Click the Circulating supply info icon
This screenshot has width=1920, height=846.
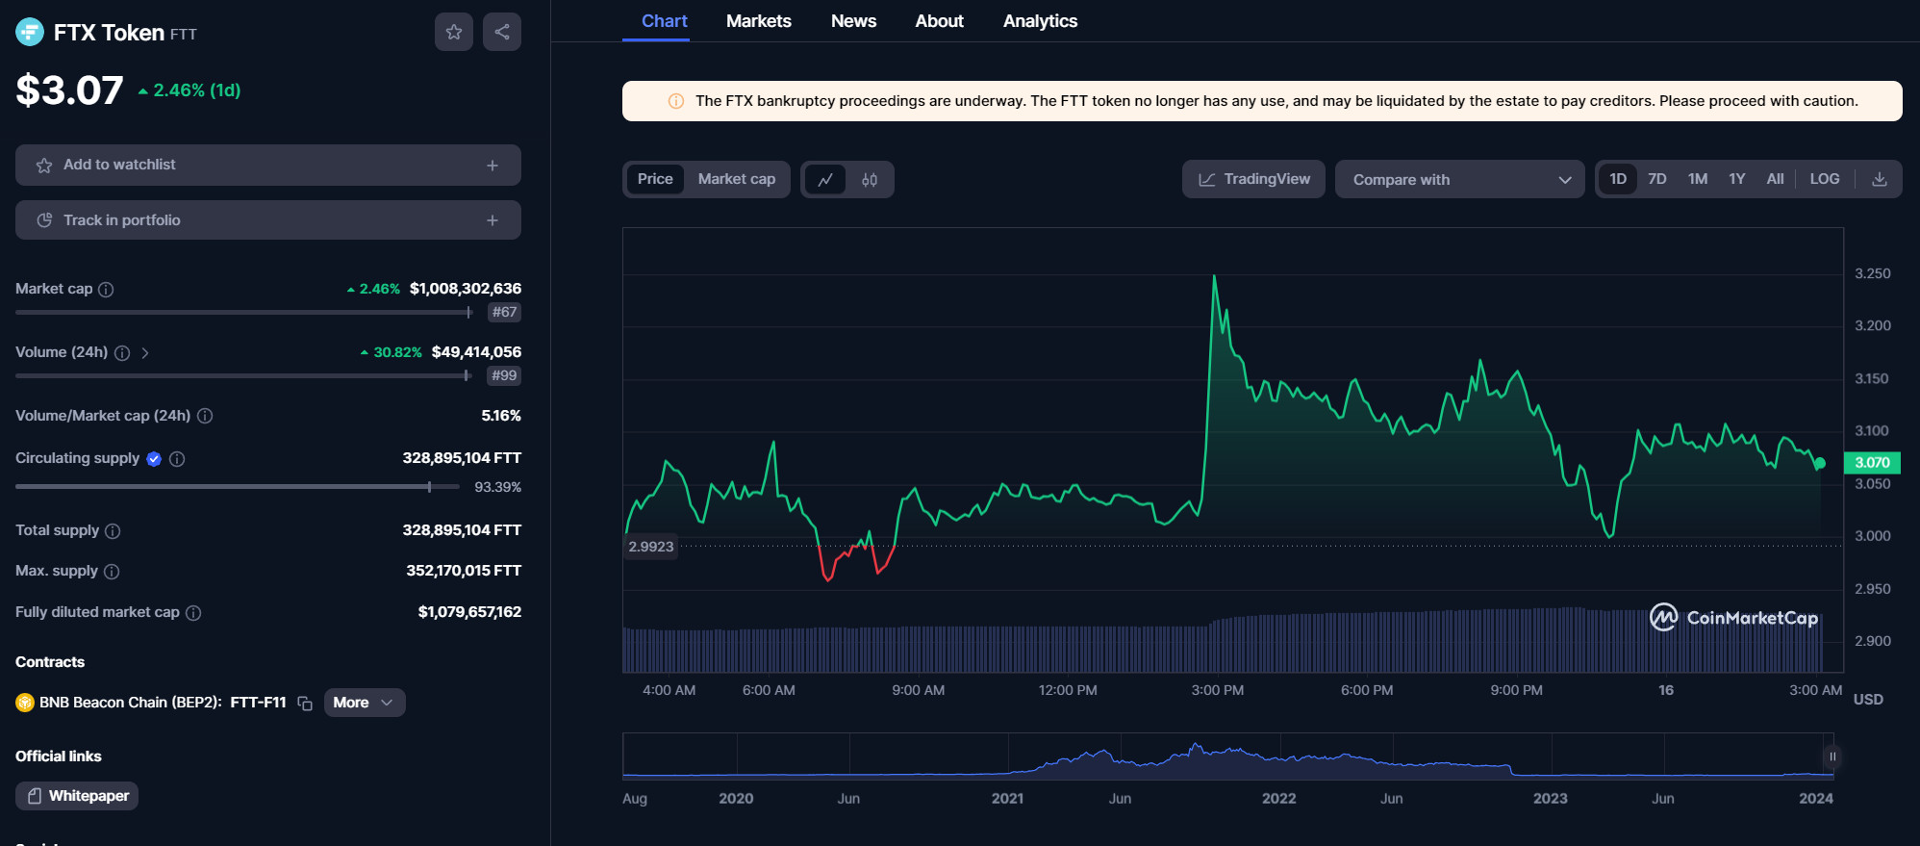tap(177, 459)
